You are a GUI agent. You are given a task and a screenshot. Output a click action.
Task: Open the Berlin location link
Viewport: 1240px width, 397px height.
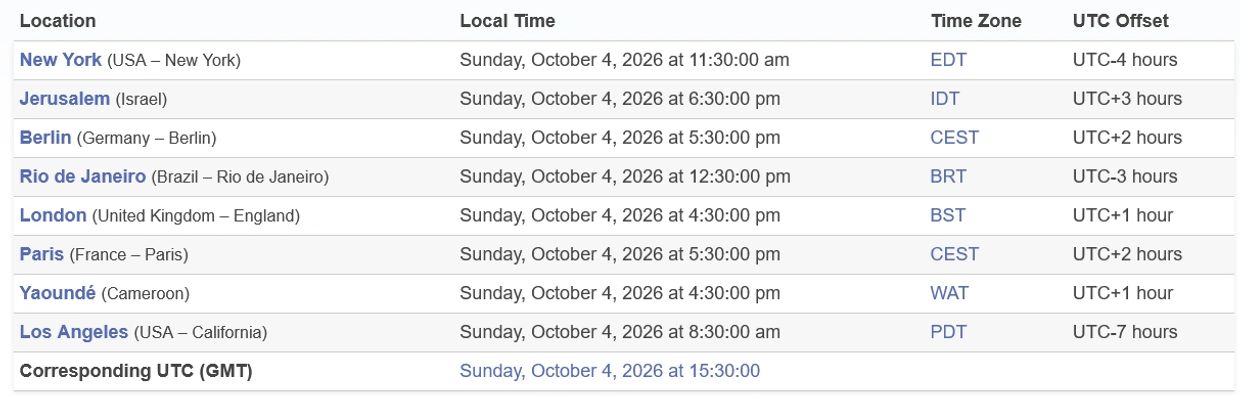pos(45,138)
